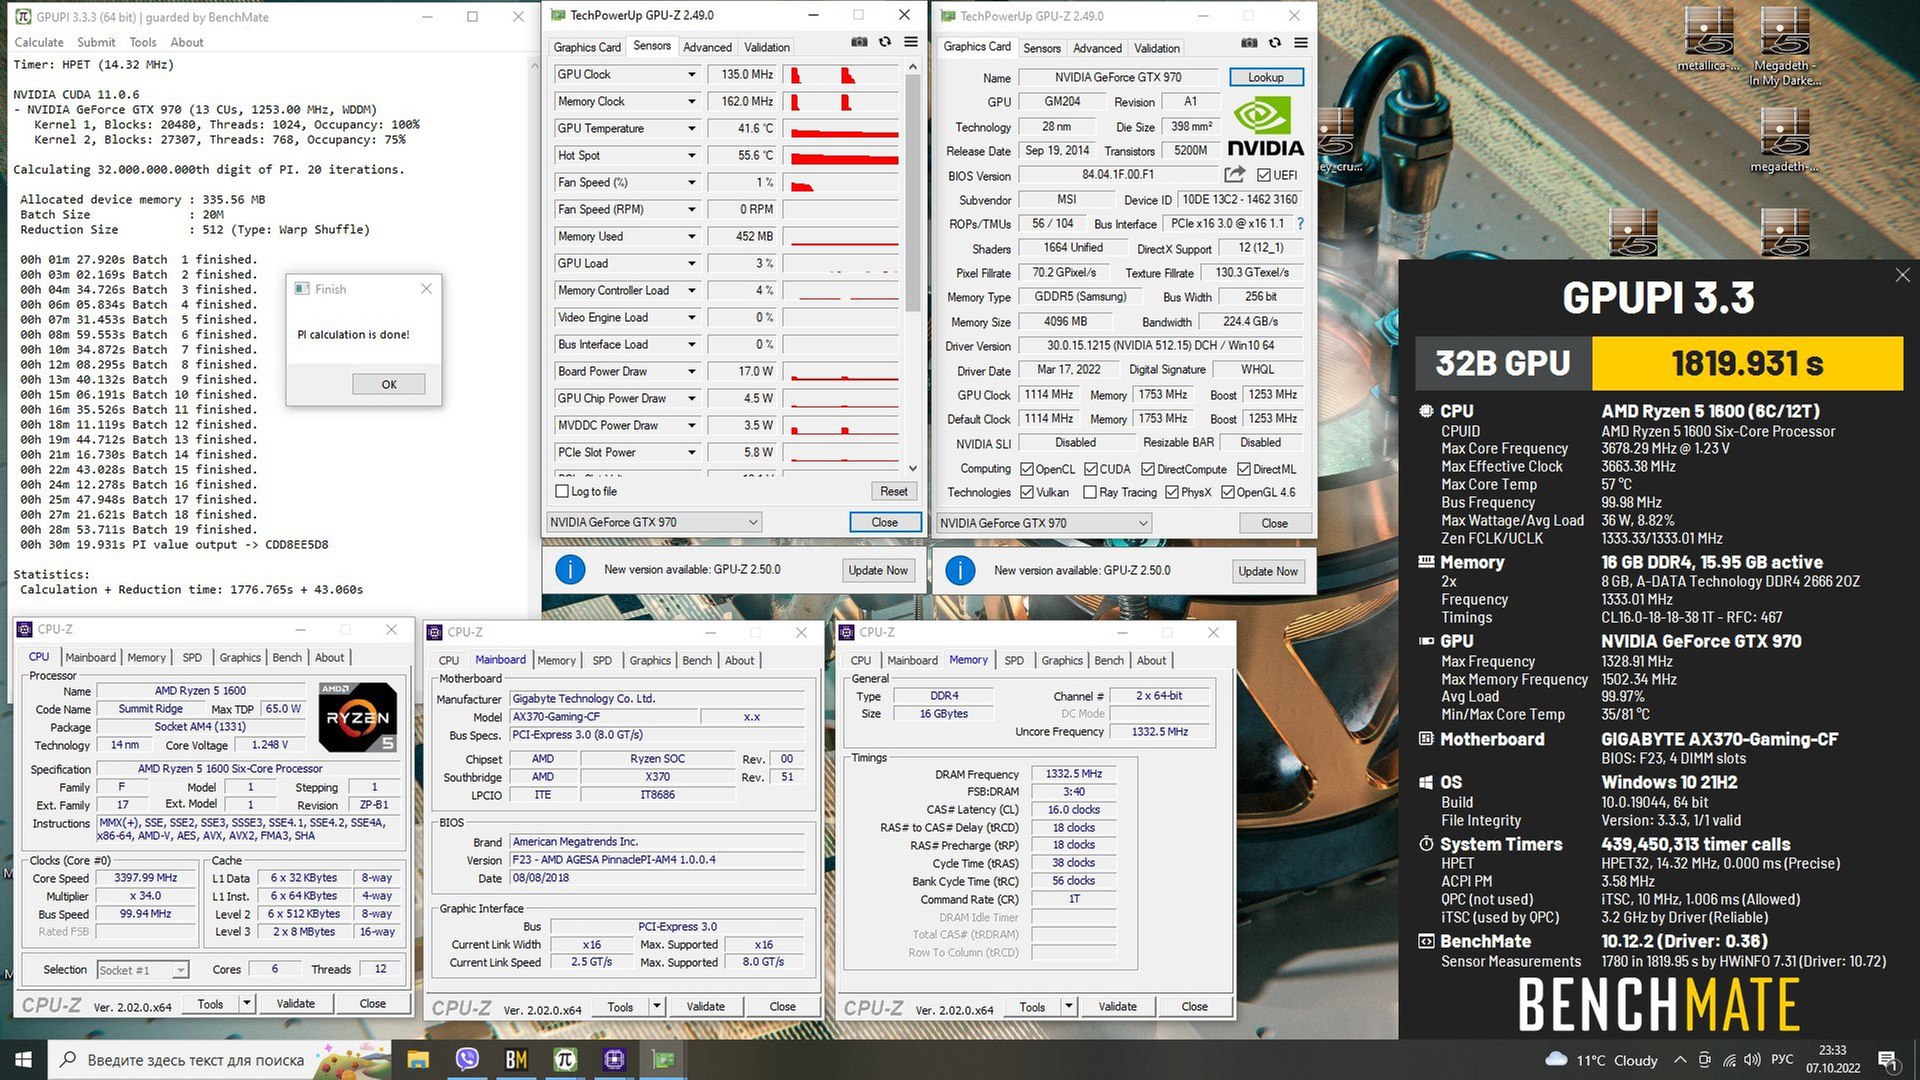Open the hamburger menu in GPU-Z Graphics Card window
Viewport: 1920px width, 1080px height.
click(x=1301, y=43)
